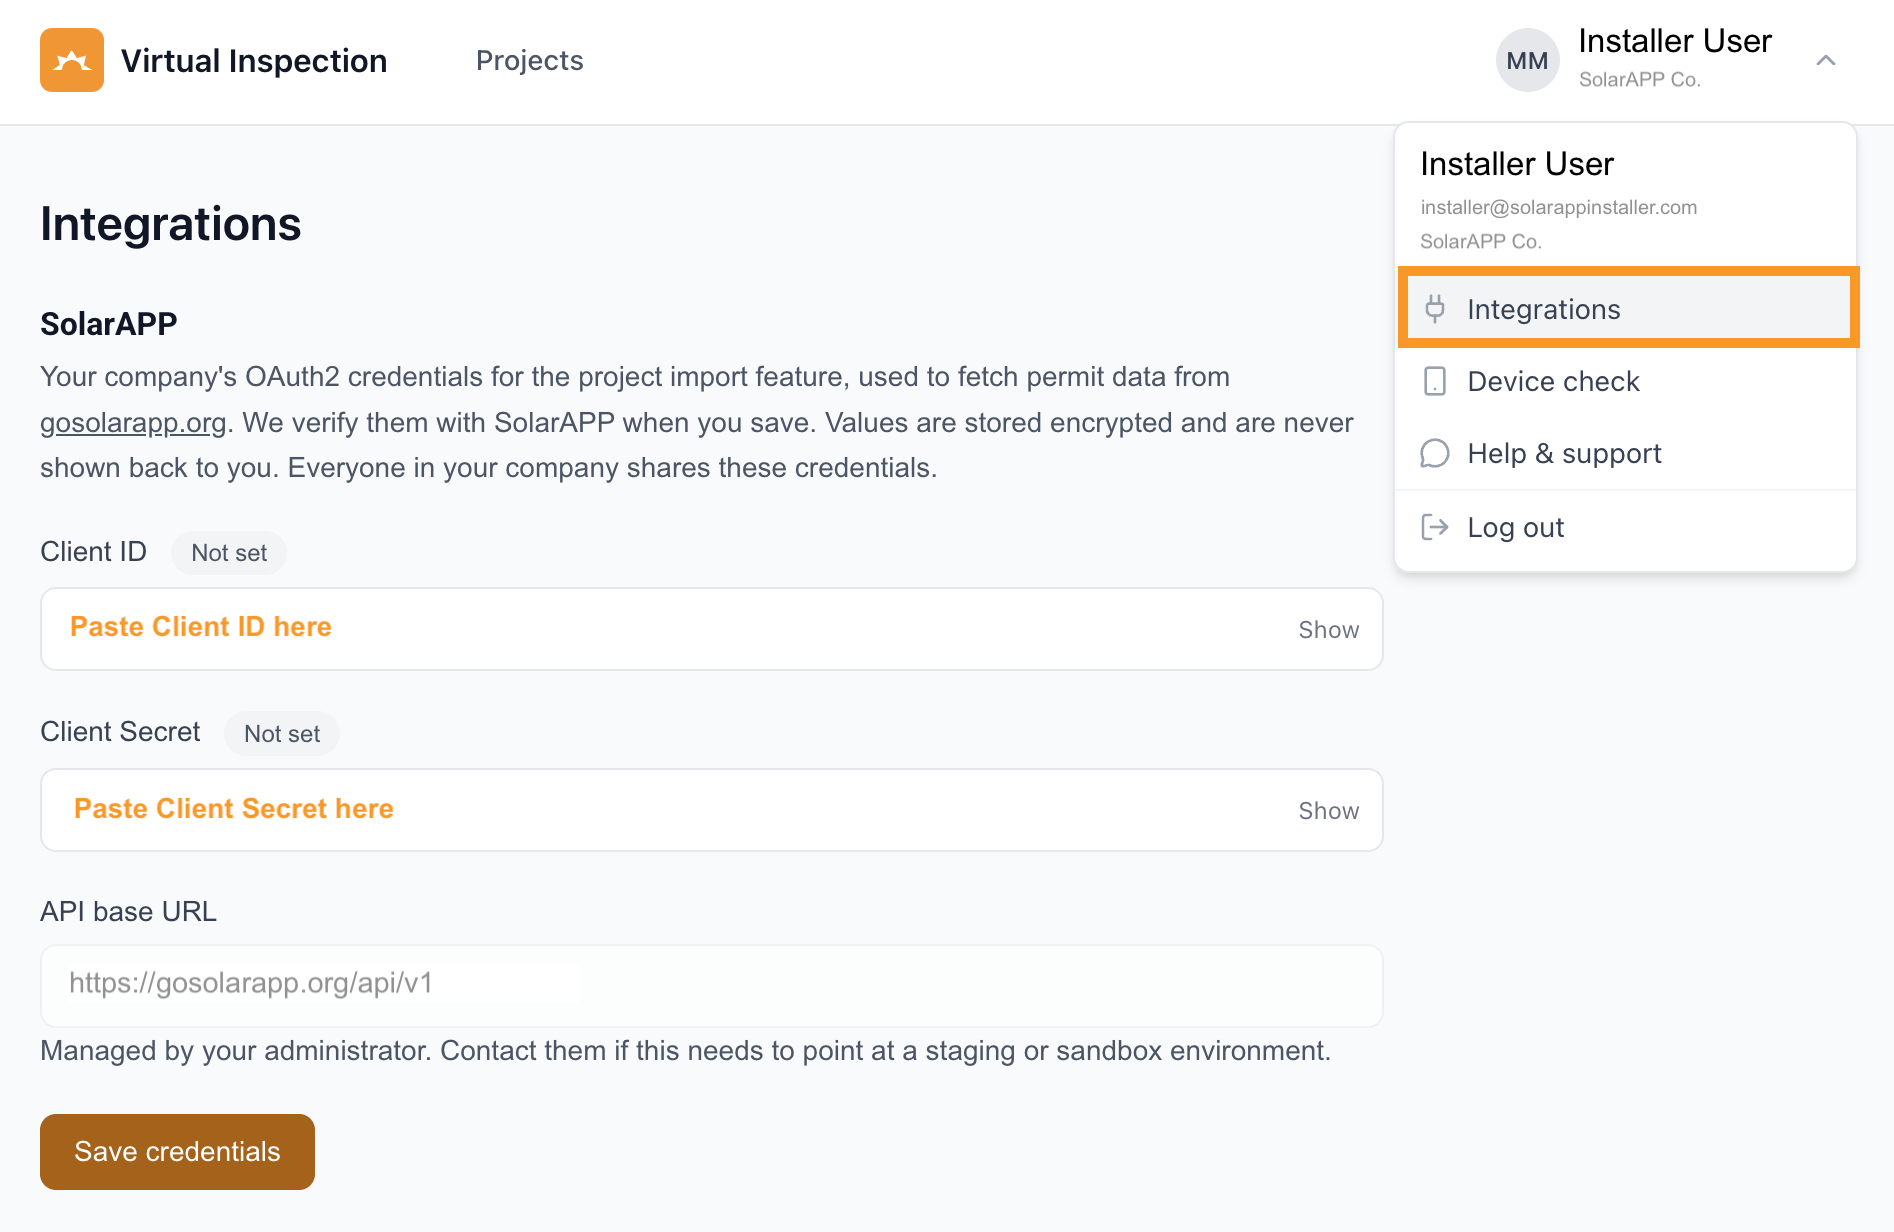Image resolution: width=1894 pixels, height=1232 pixels.
Task: Click the installer@solarappinstaller.com email text
Action: (1559, 207)
